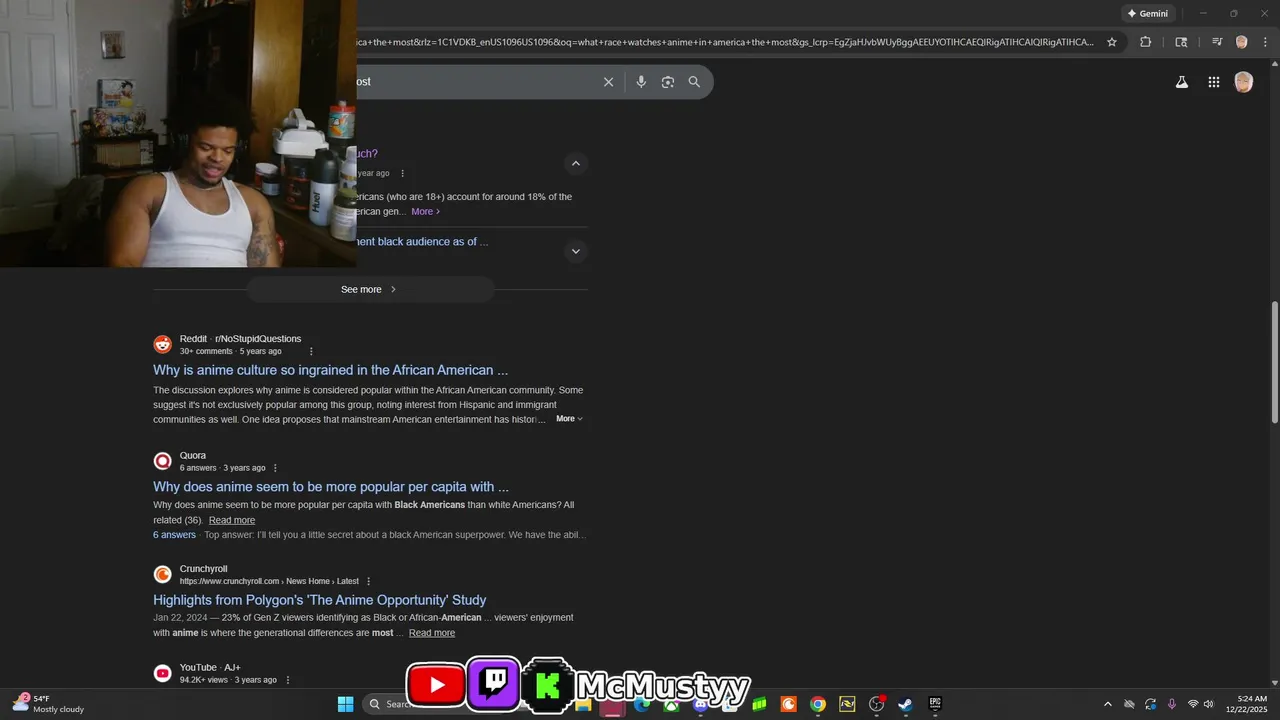Bookmark this page with the star icon
This screenshot has height=720, width=1280.
1112,42
